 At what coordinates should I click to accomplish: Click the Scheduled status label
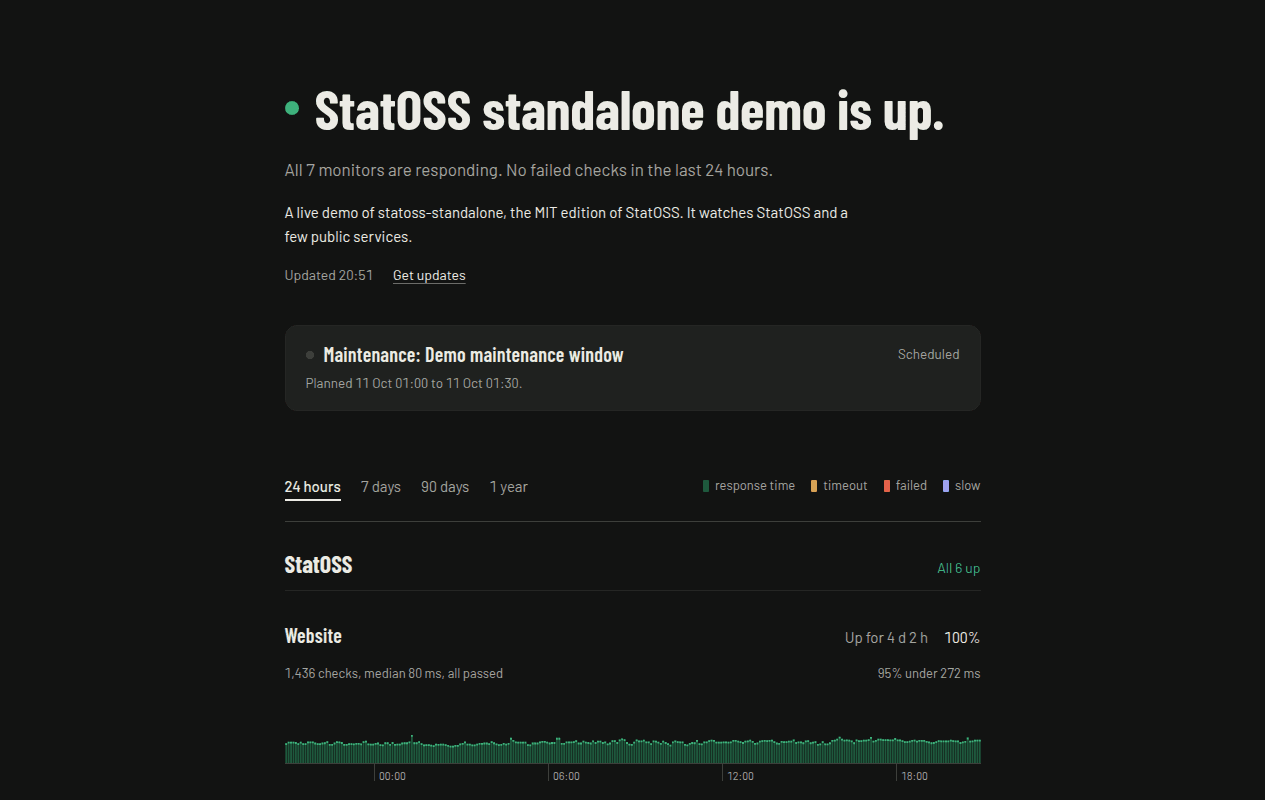tap(928, 354)
